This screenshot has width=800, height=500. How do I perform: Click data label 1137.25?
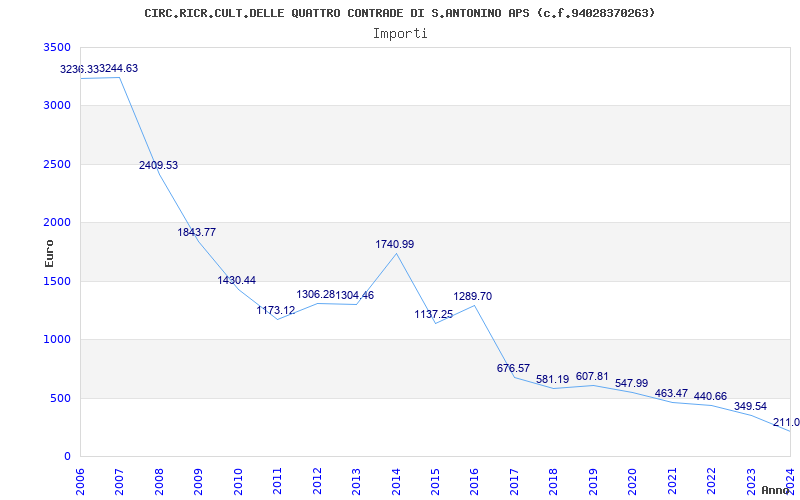click(x=434, y=314)
